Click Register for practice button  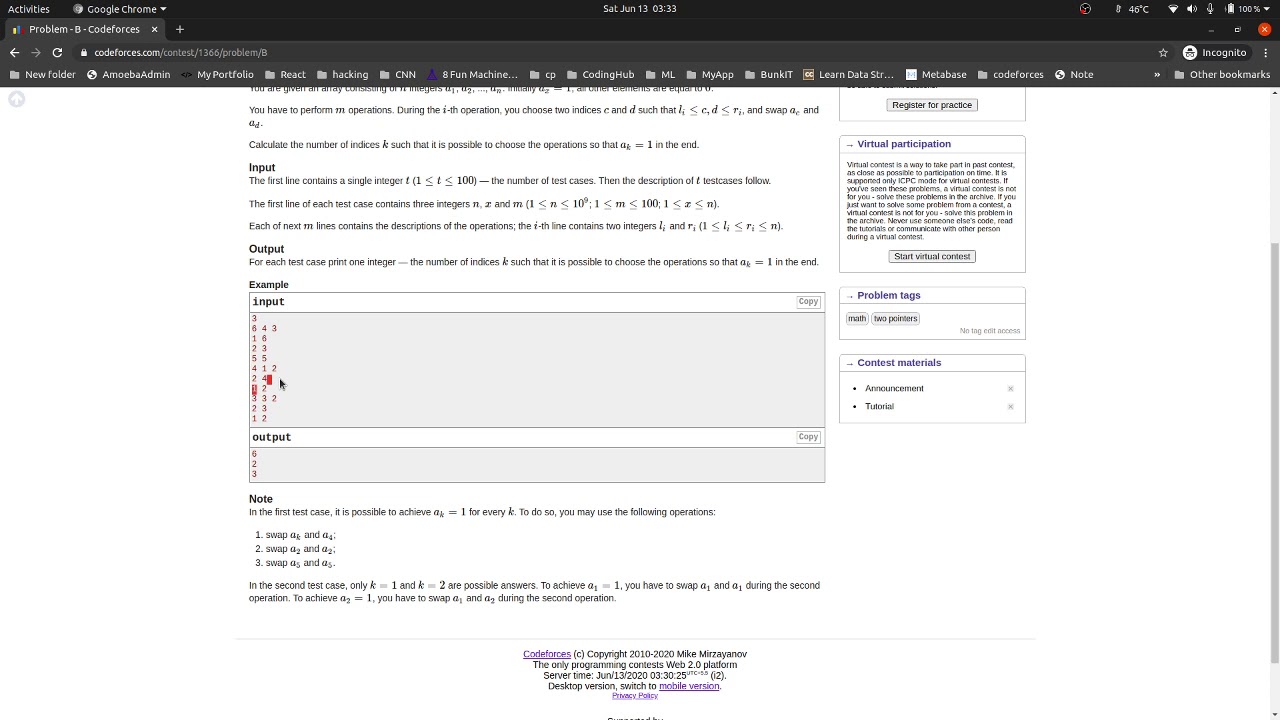932,105
